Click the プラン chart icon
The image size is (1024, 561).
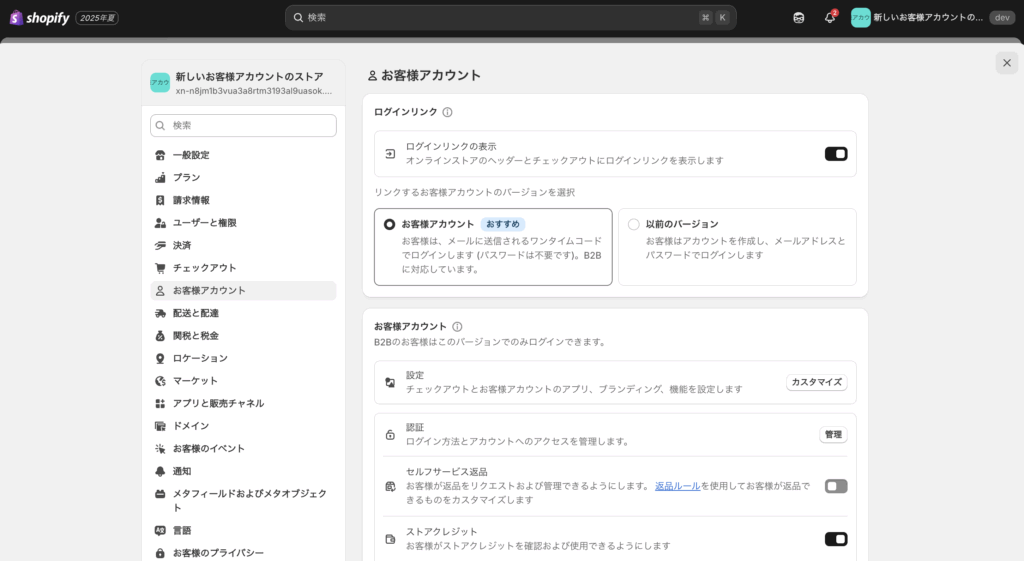(160, 178)
